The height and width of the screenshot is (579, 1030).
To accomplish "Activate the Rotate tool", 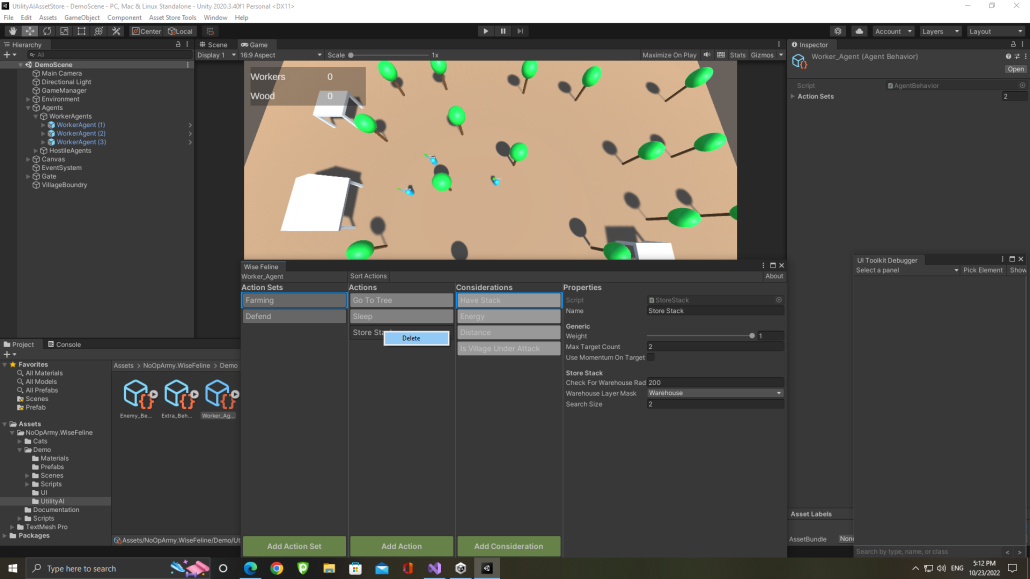I will pos(46,31).
